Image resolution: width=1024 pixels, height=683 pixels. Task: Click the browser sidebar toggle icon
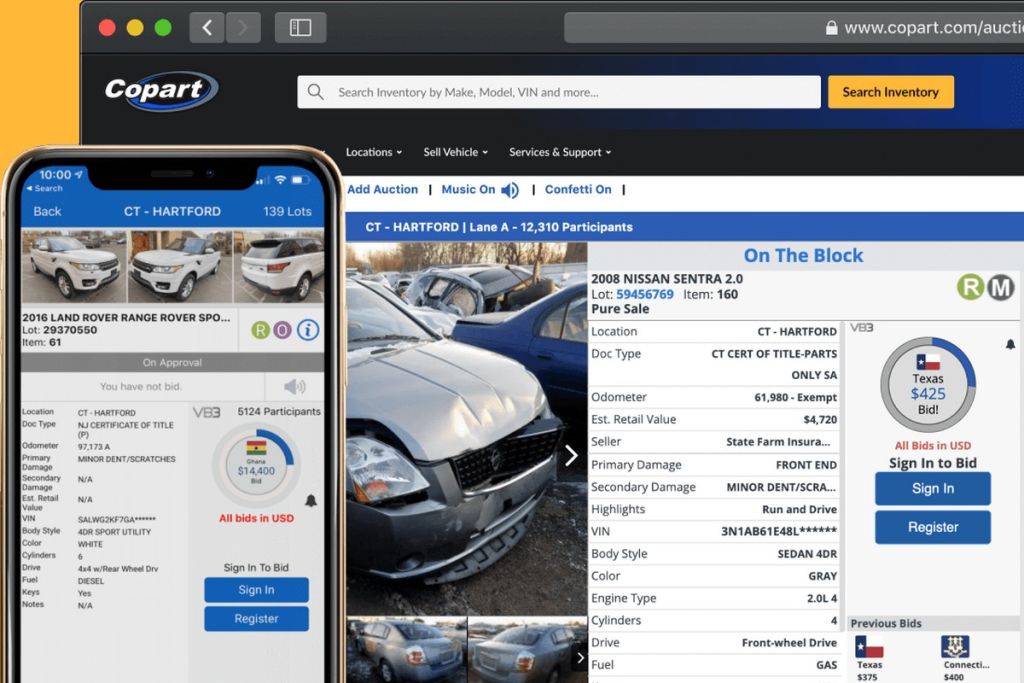(x=300, y=28)
